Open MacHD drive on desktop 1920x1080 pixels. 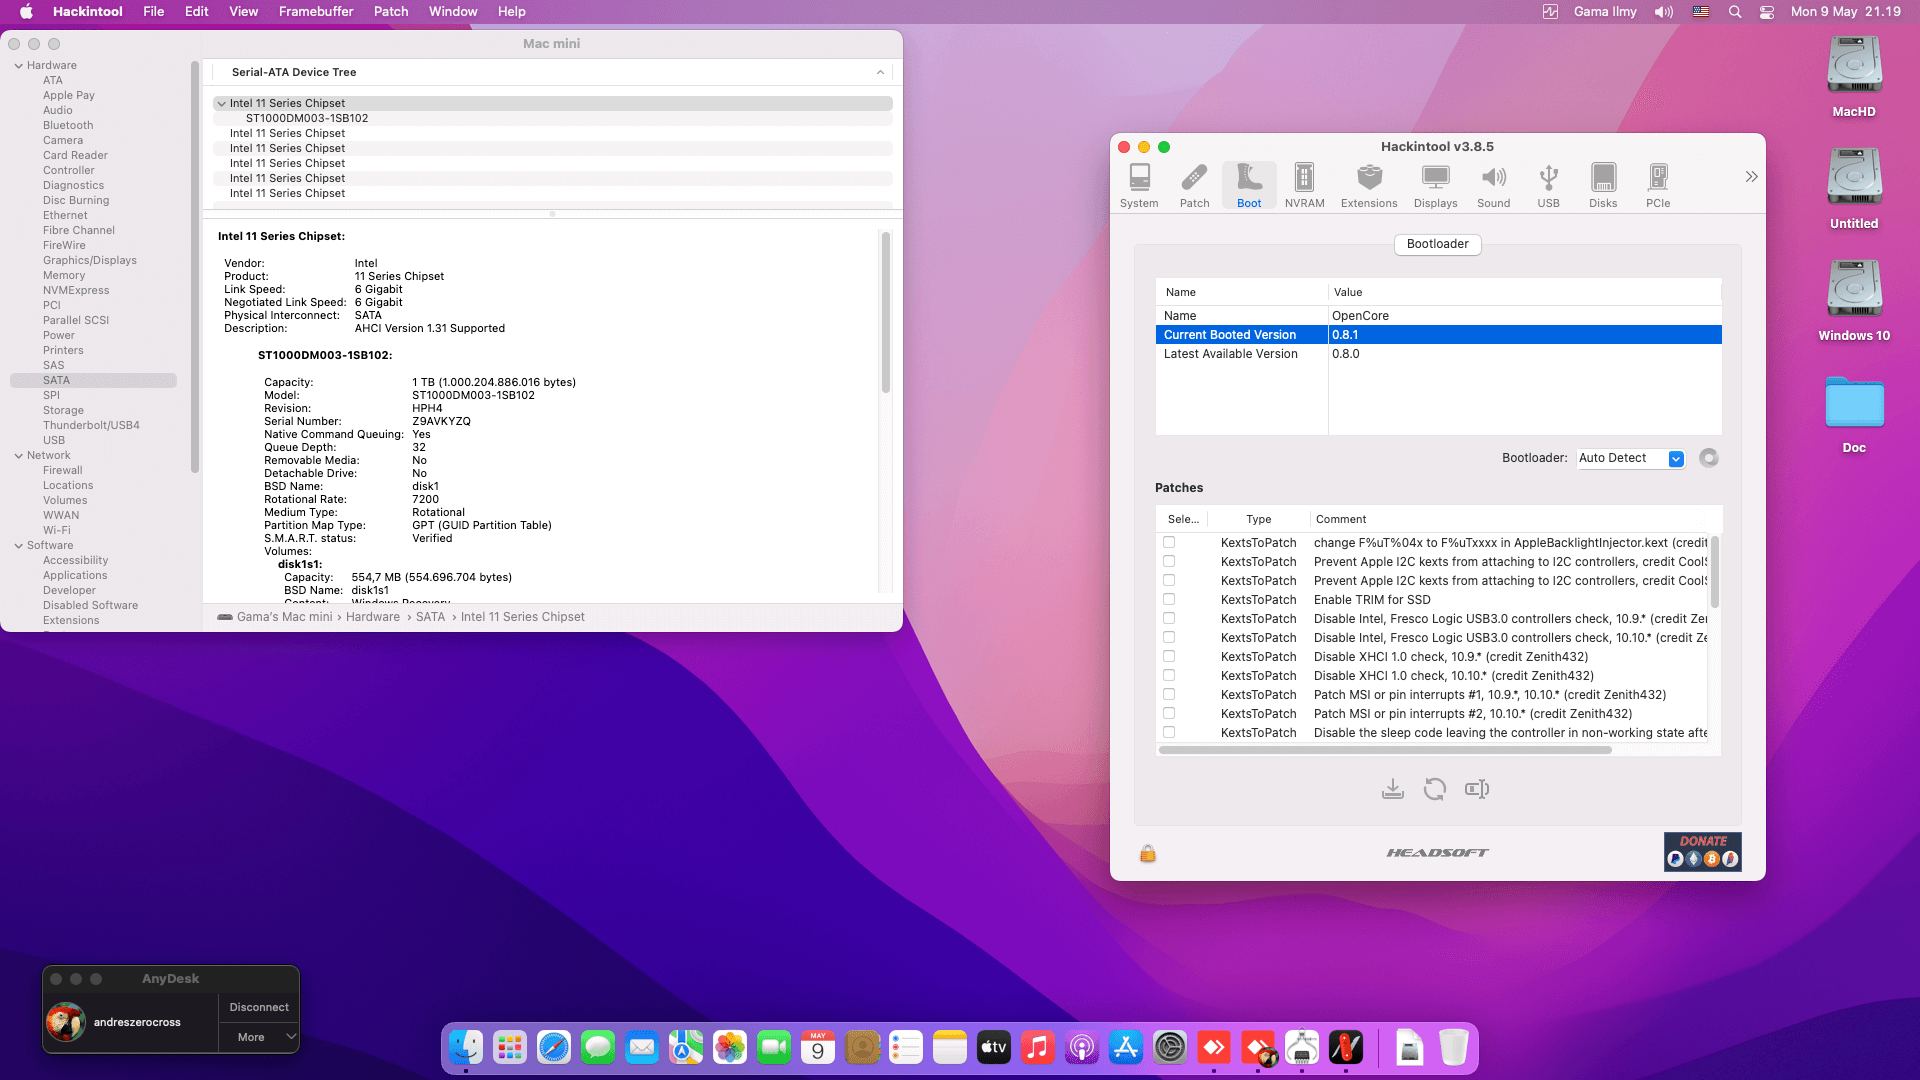(1854, 77)
